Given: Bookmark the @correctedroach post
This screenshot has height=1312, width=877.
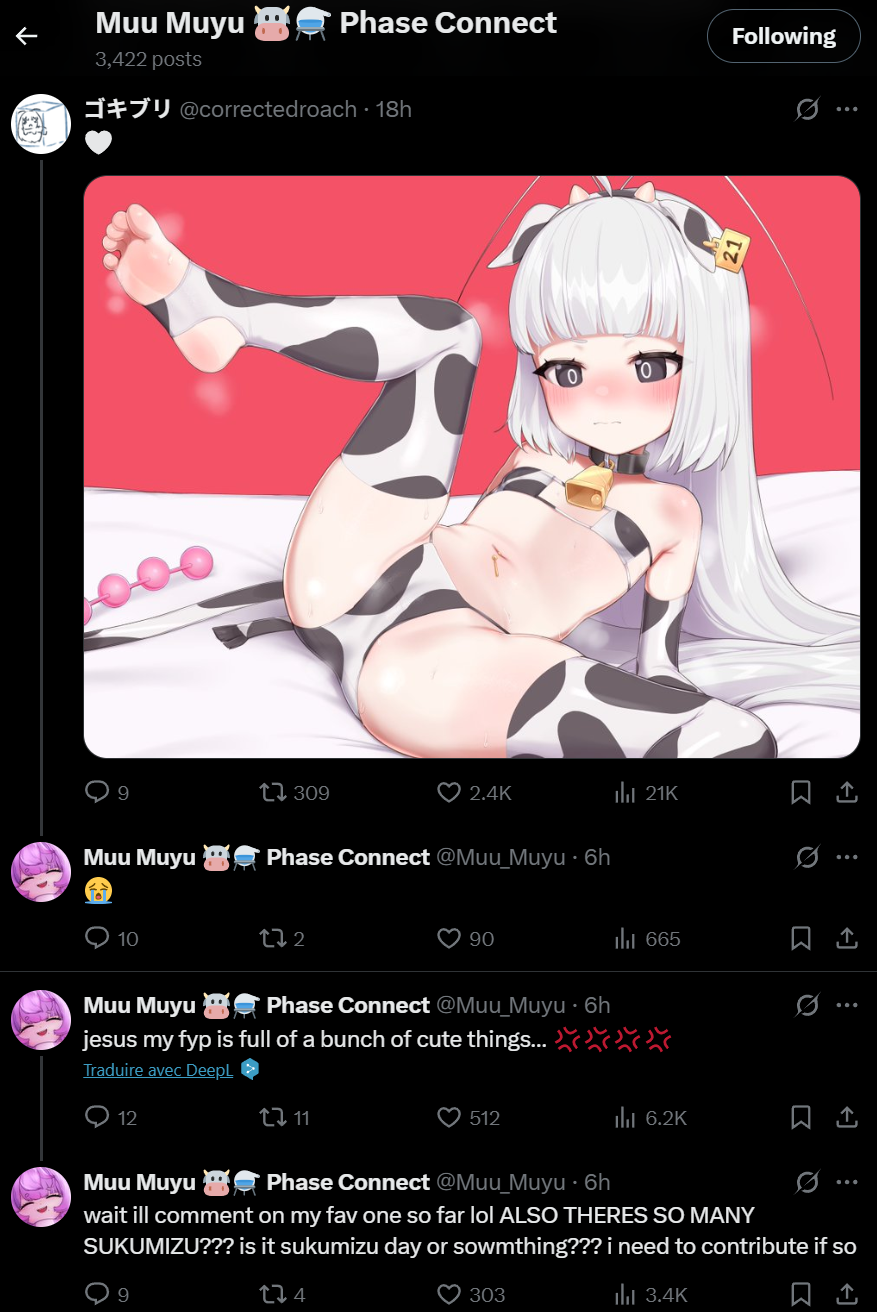Looking at the screenshot, I should tap(801, 793).
